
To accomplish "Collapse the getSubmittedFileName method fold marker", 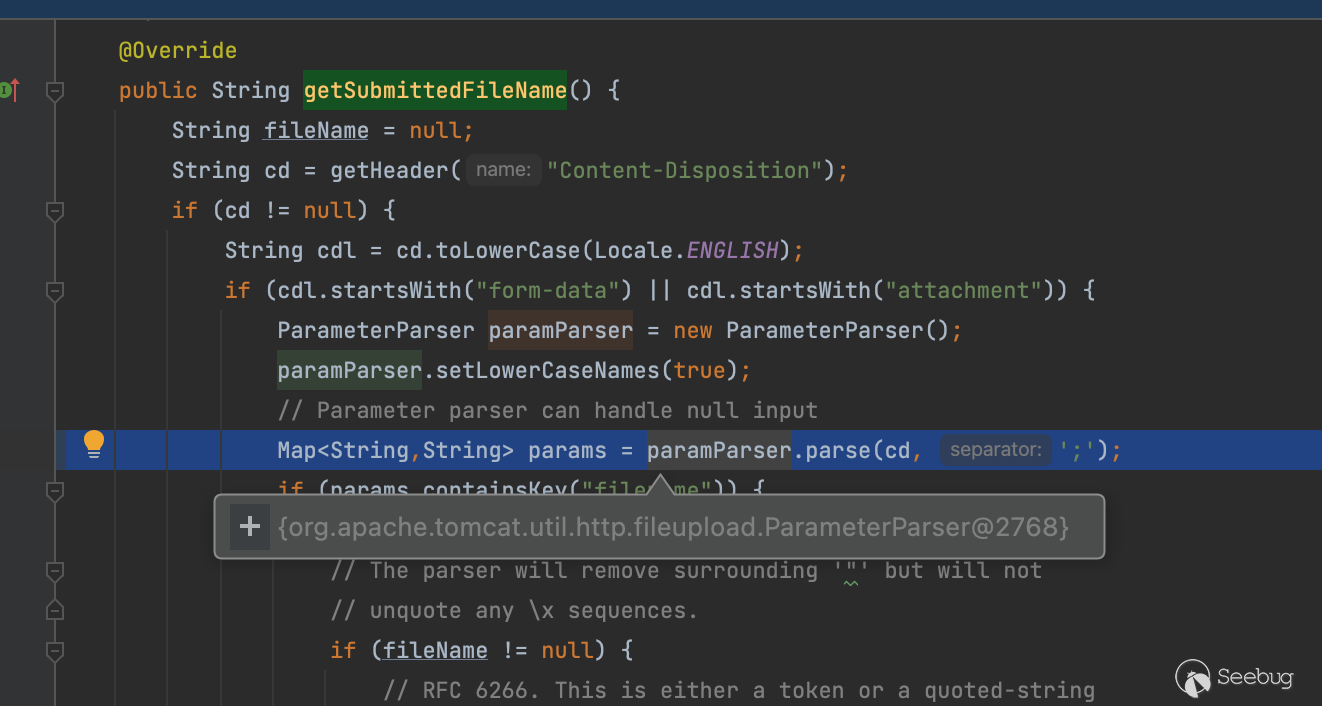I will pos(55,91).
